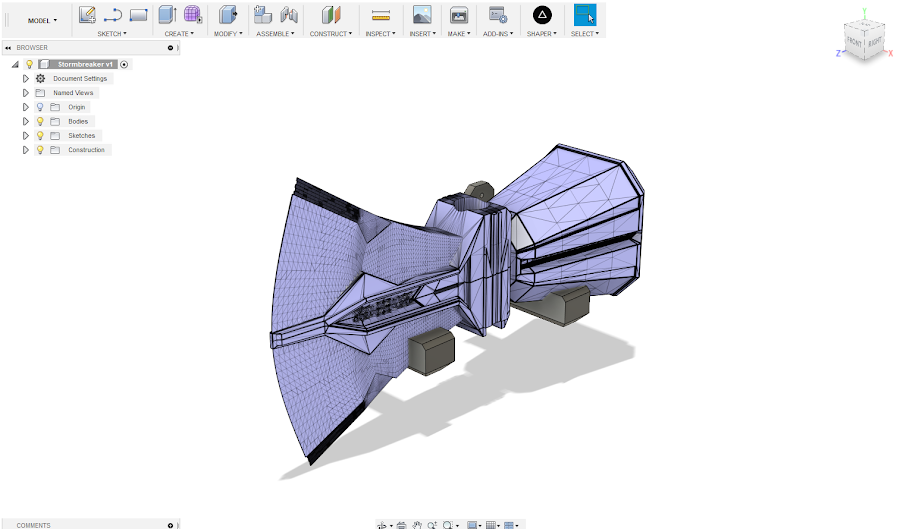Open the MODEL workspace dropdown
900x529 pixels.
[42, 21]
